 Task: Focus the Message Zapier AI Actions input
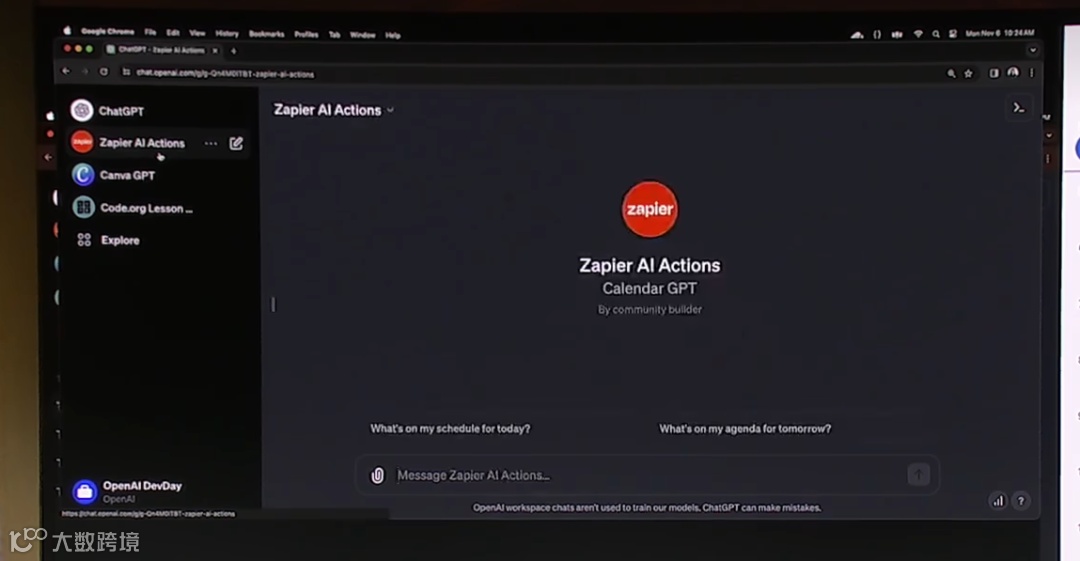point(647,475)
